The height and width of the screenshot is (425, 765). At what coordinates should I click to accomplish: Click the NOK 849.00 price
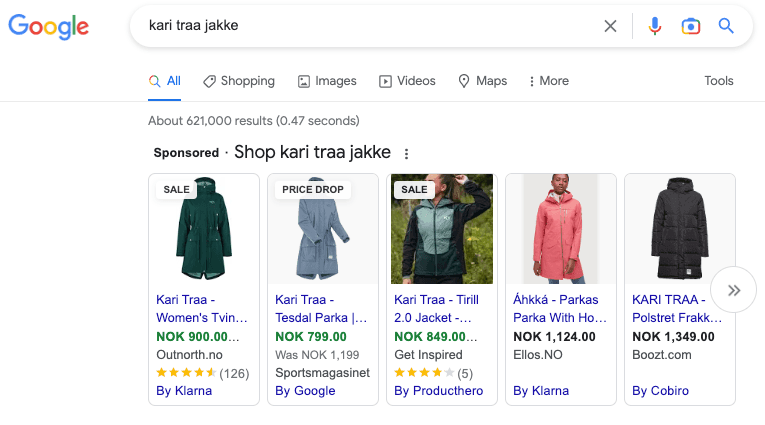point(436,337)
